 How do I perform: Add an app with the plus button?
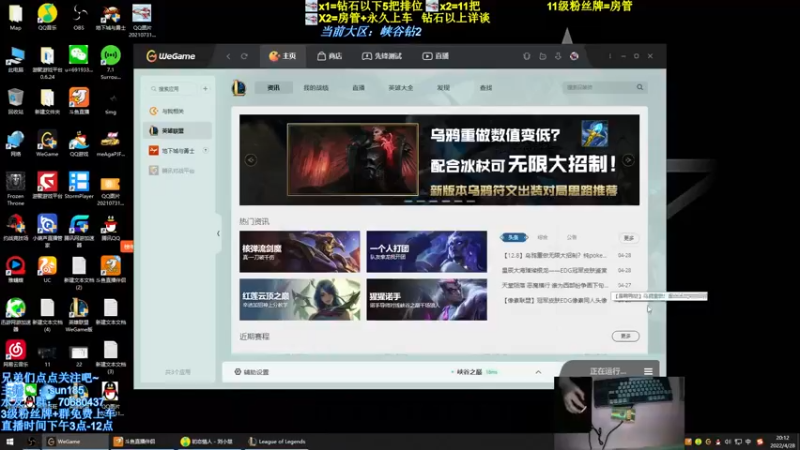[x=205, y=89]
